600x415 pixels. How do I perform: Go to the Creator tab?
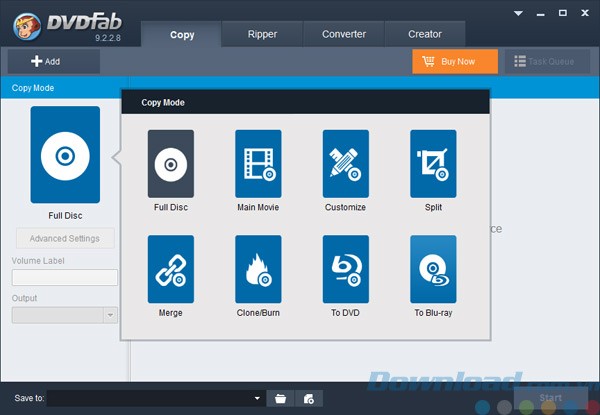pyautogui.click(x=424, y=34)
